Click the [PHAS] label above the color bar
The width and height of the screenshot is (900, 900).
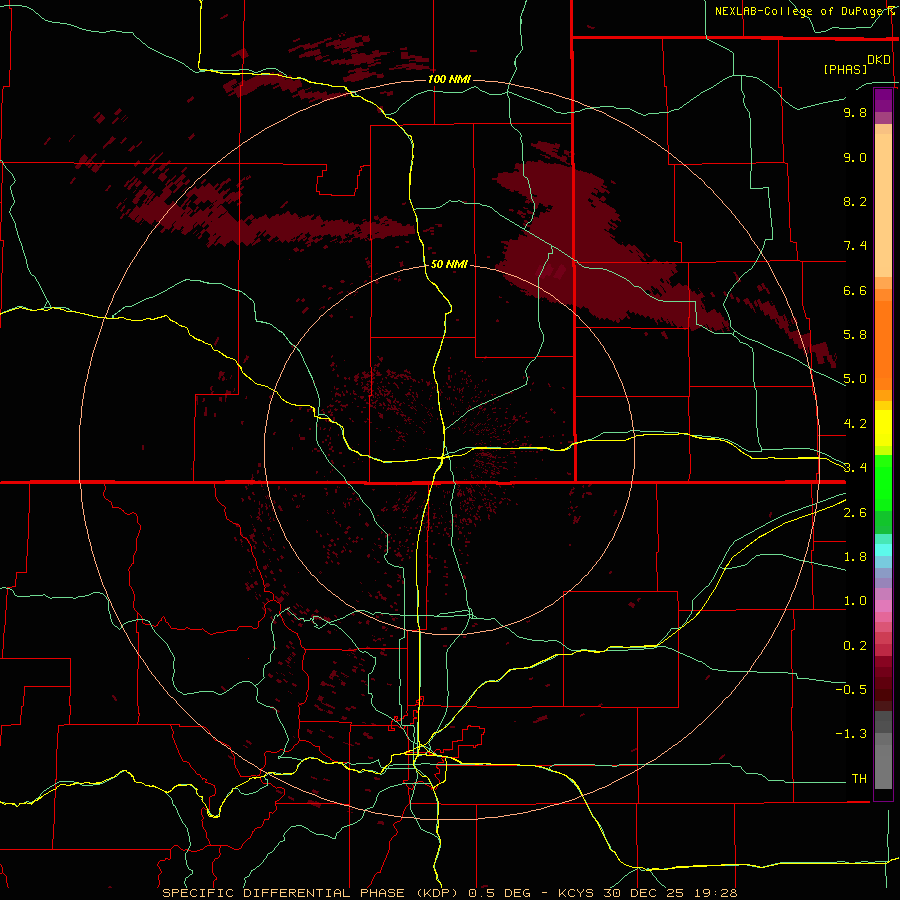coord(845,69)
